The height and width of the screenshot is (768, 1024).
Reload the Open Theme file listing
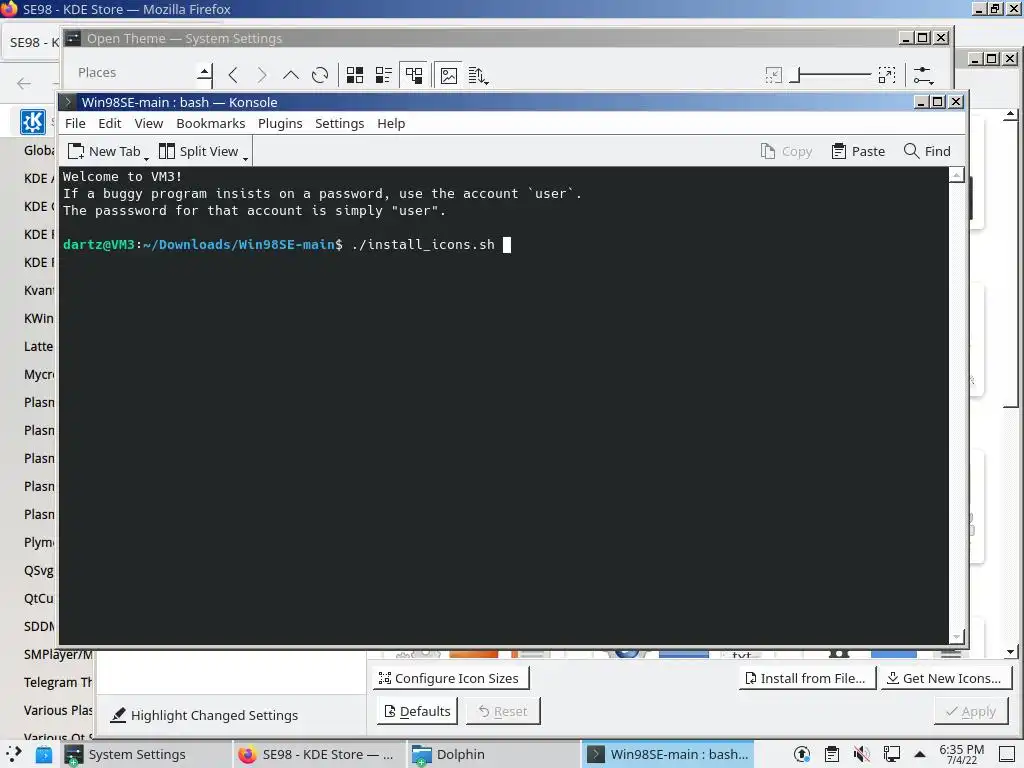(320, 75)
